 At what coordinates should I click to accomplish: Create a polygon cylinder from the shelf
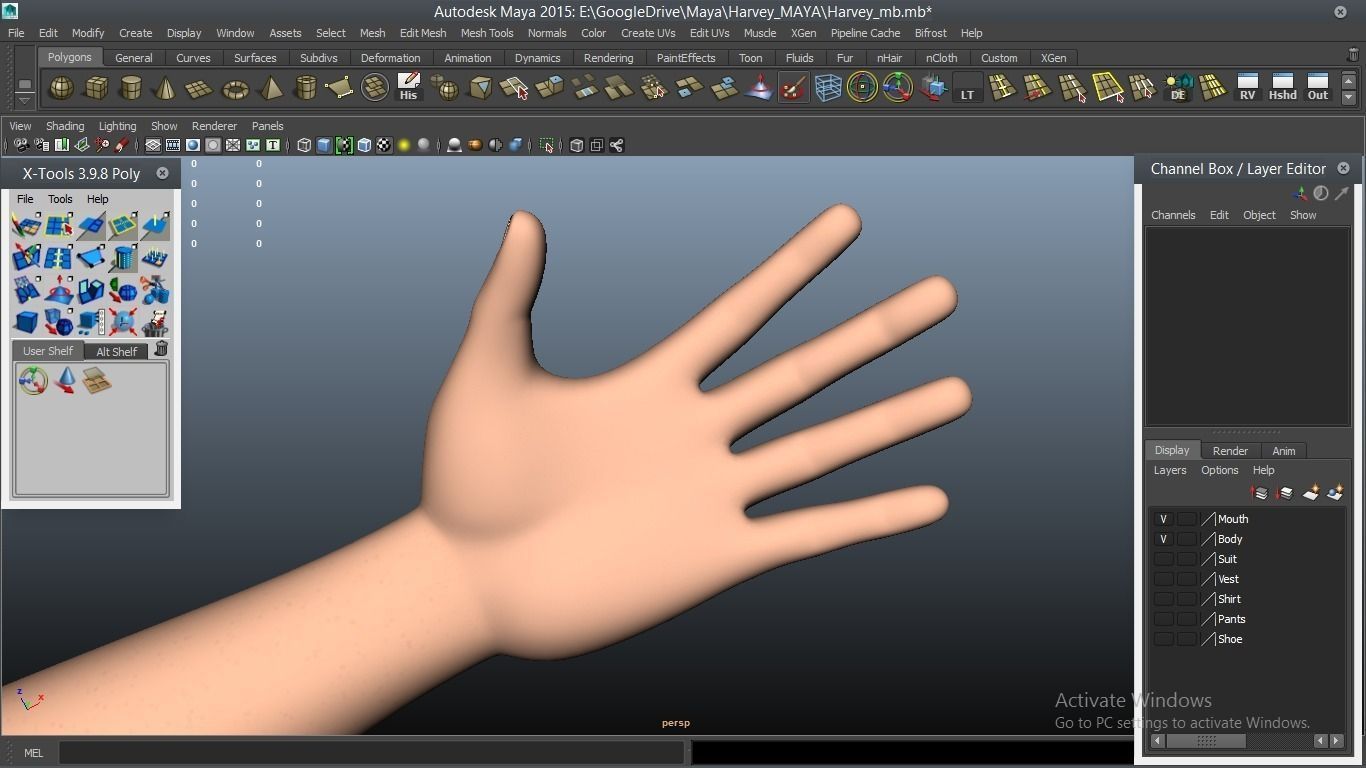(x=130, y=88)
